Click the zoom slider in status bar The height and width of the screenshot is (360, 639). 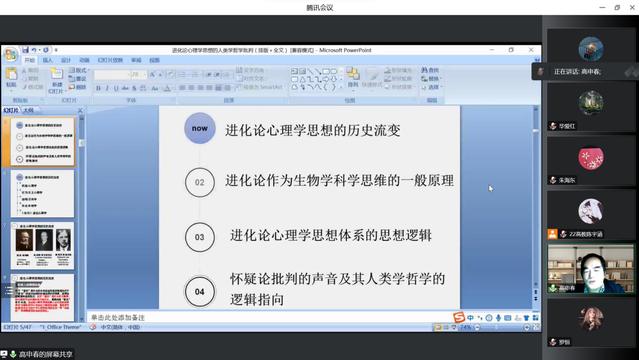[502, 327]
